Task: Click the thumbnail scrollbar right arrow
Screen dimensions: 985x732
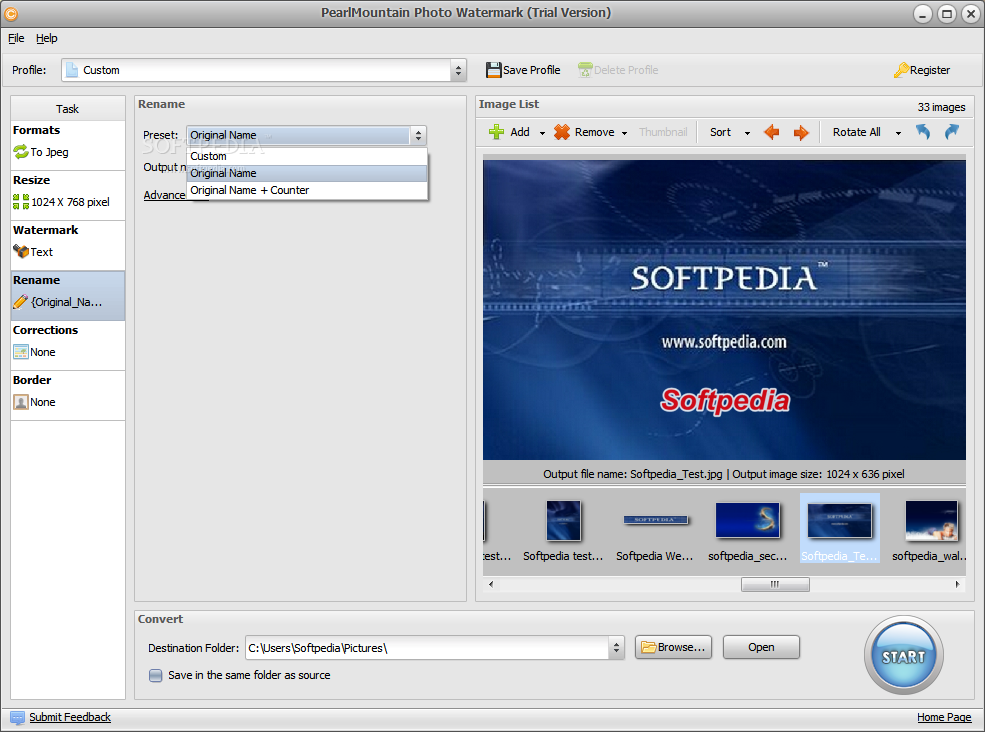Action: point(957,584)
